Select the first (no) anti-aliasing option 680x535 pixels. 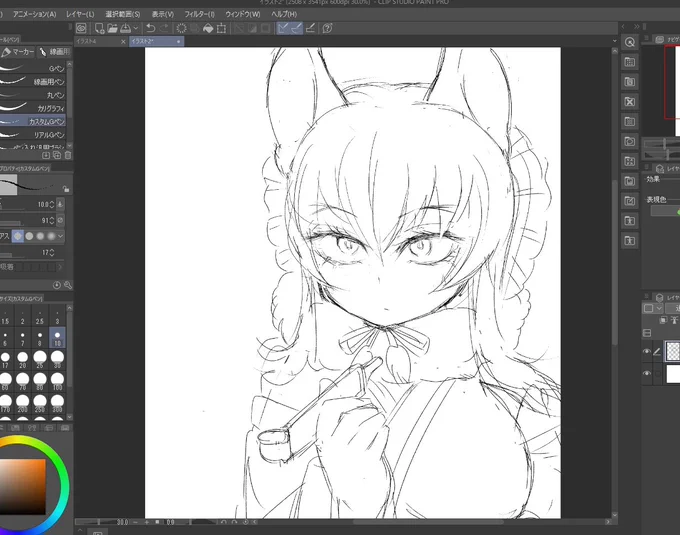[18, 236]
